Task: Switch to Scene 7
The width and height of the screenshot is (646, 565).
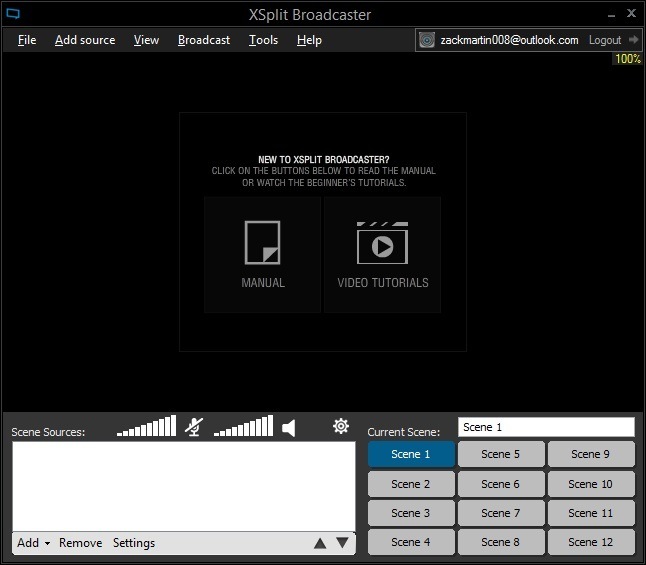Action: coord(501,513)
